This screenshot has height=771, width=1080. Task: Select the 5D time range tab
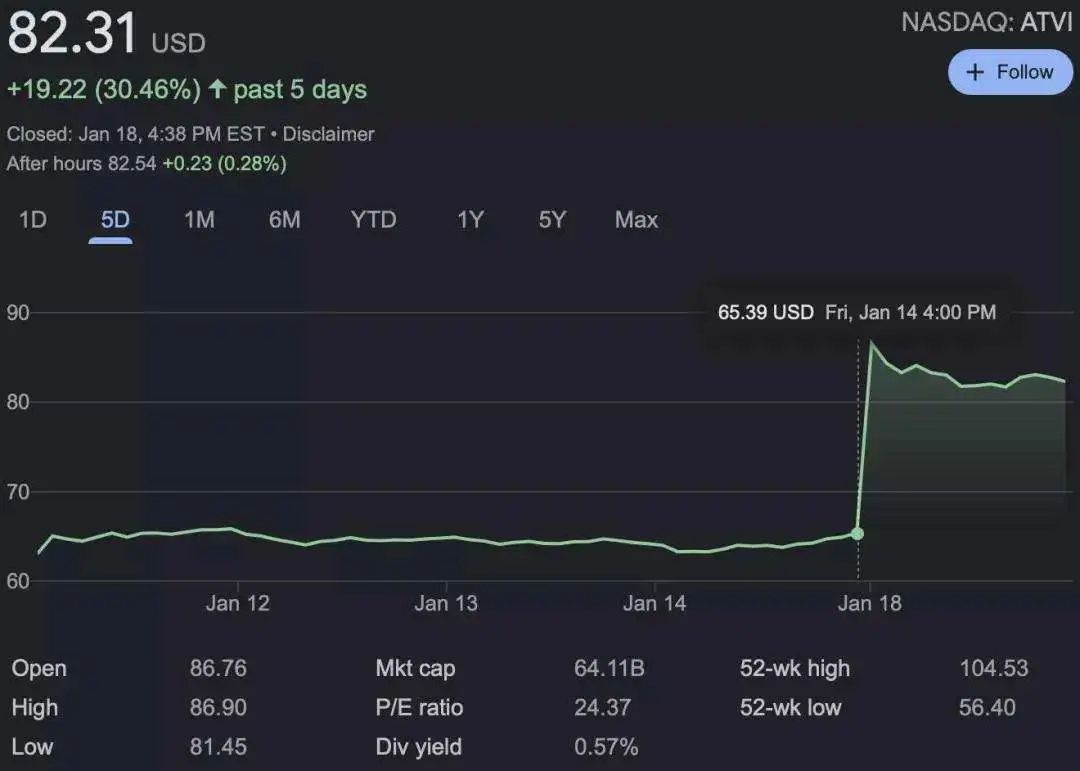(x=115, y=220)
